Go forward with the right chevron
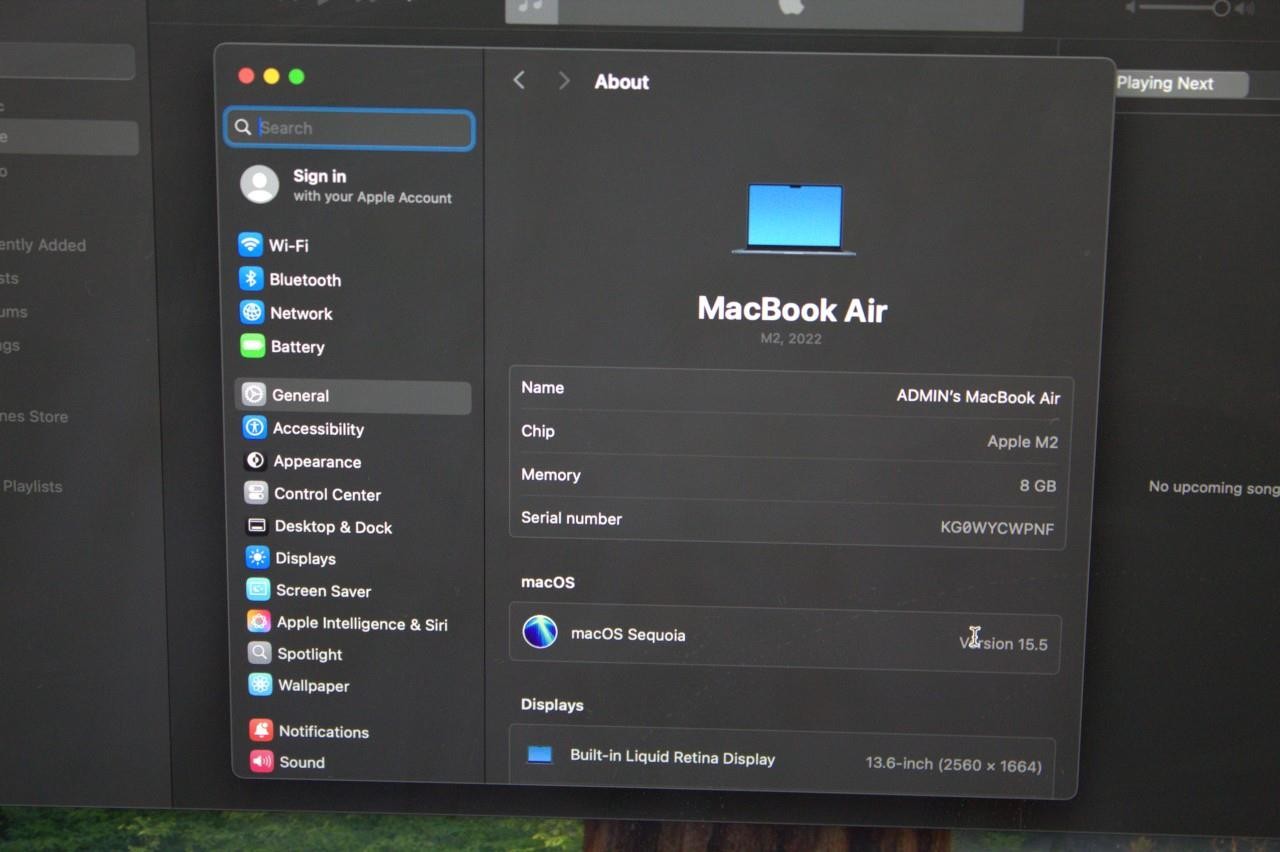 pos(564,81)
